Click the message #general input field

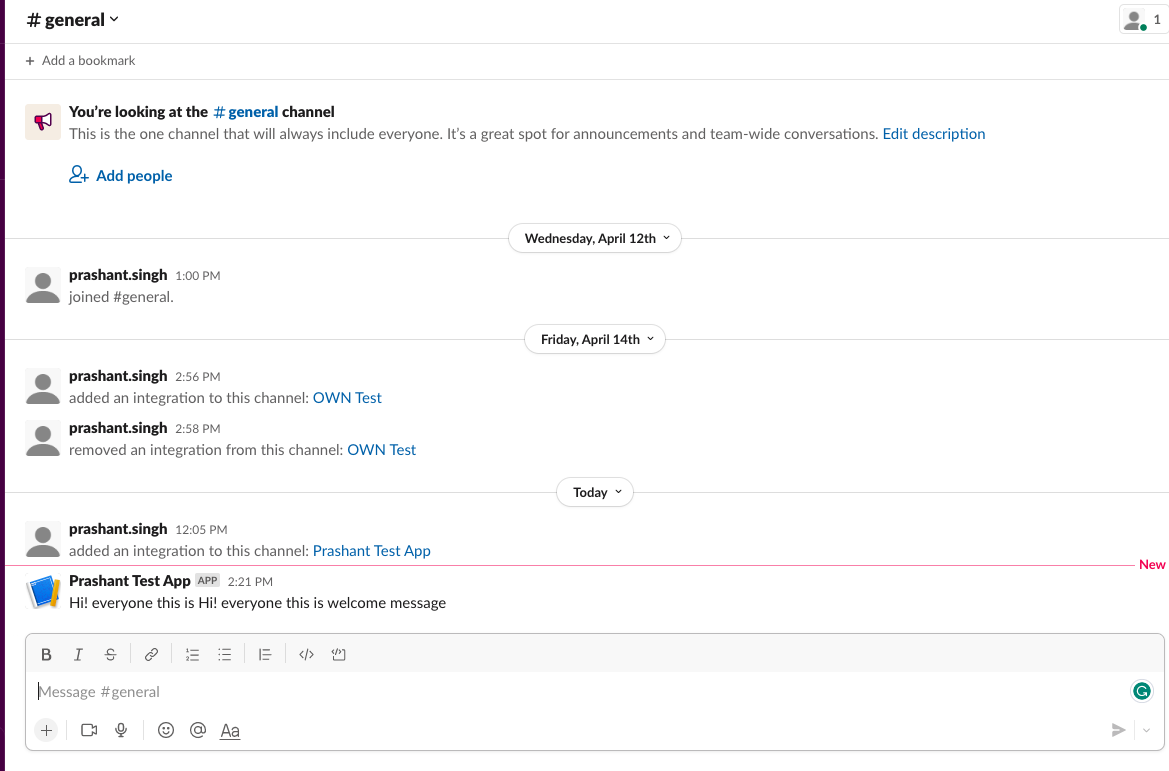(400, 691)
